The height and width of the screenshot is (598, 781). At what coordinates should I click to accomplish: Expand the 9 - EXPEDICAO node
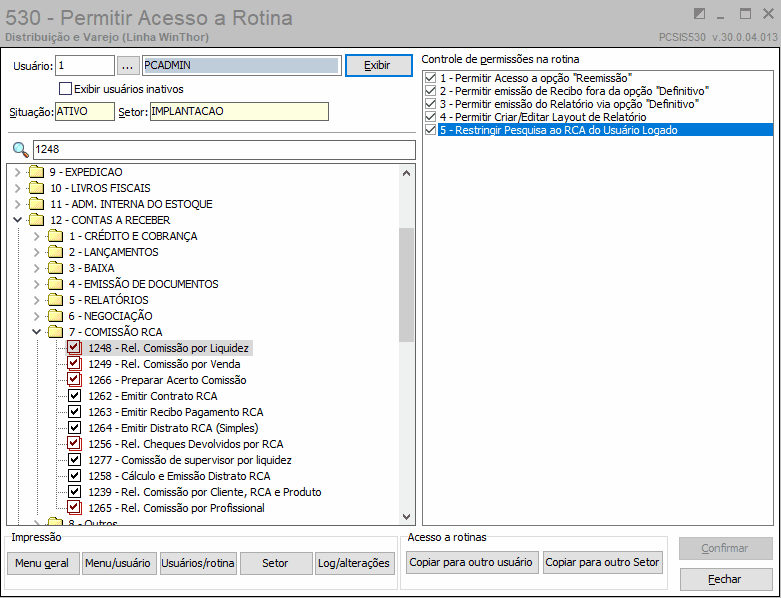[x=18, y=172]
